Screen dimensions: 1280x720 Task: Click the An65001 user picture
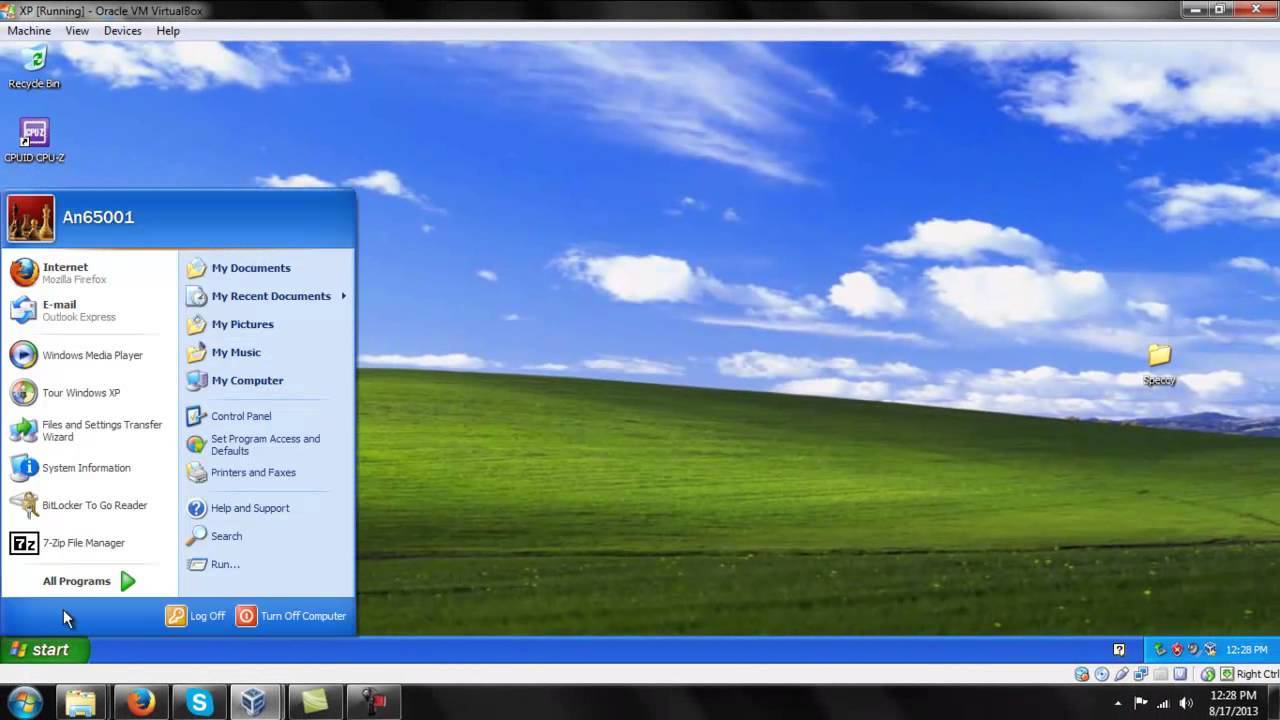click(31, 218)
